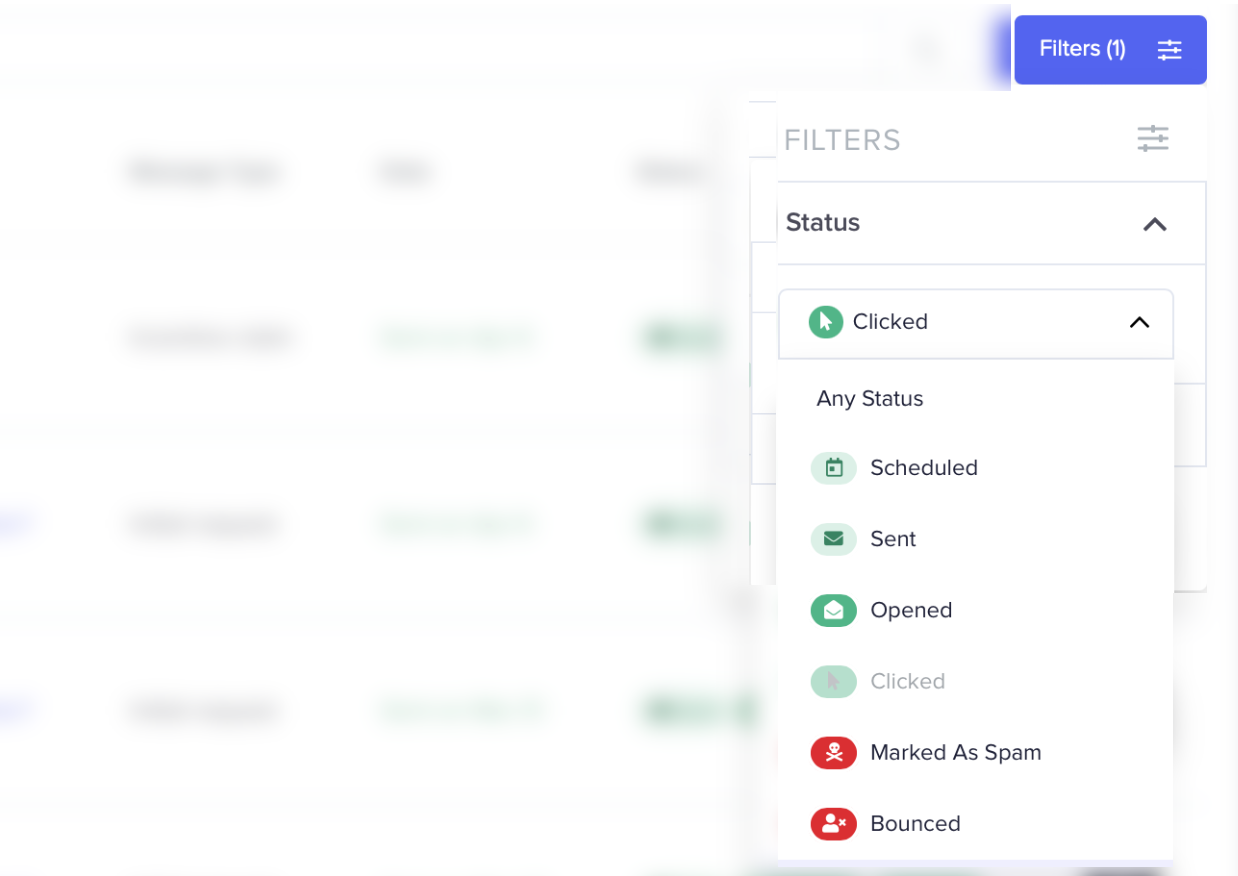1238x876 pixels.
Task: Click the green cursor icon in the selected field
Action: pos(825,322)
